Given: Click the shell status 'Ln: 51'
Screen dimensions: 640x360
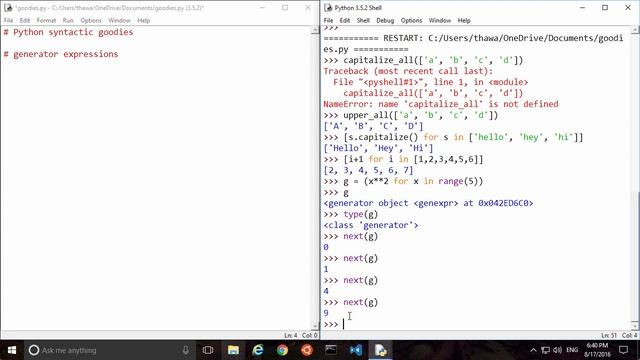Looking at the screenshot, I should 609,336.
